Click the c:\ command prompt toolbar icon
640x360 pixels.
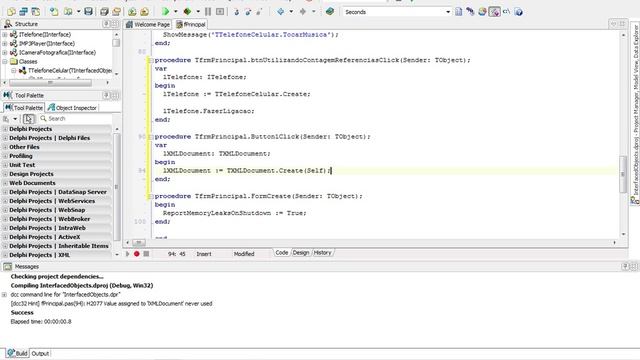click(x=506, y=12)
